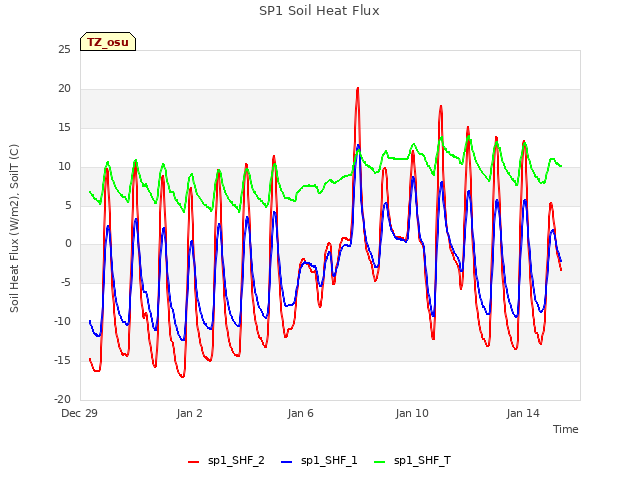Click the sp1_SHF_1 legend label
The height and width of the screenshot is (480, 640).
coord(329,460)
